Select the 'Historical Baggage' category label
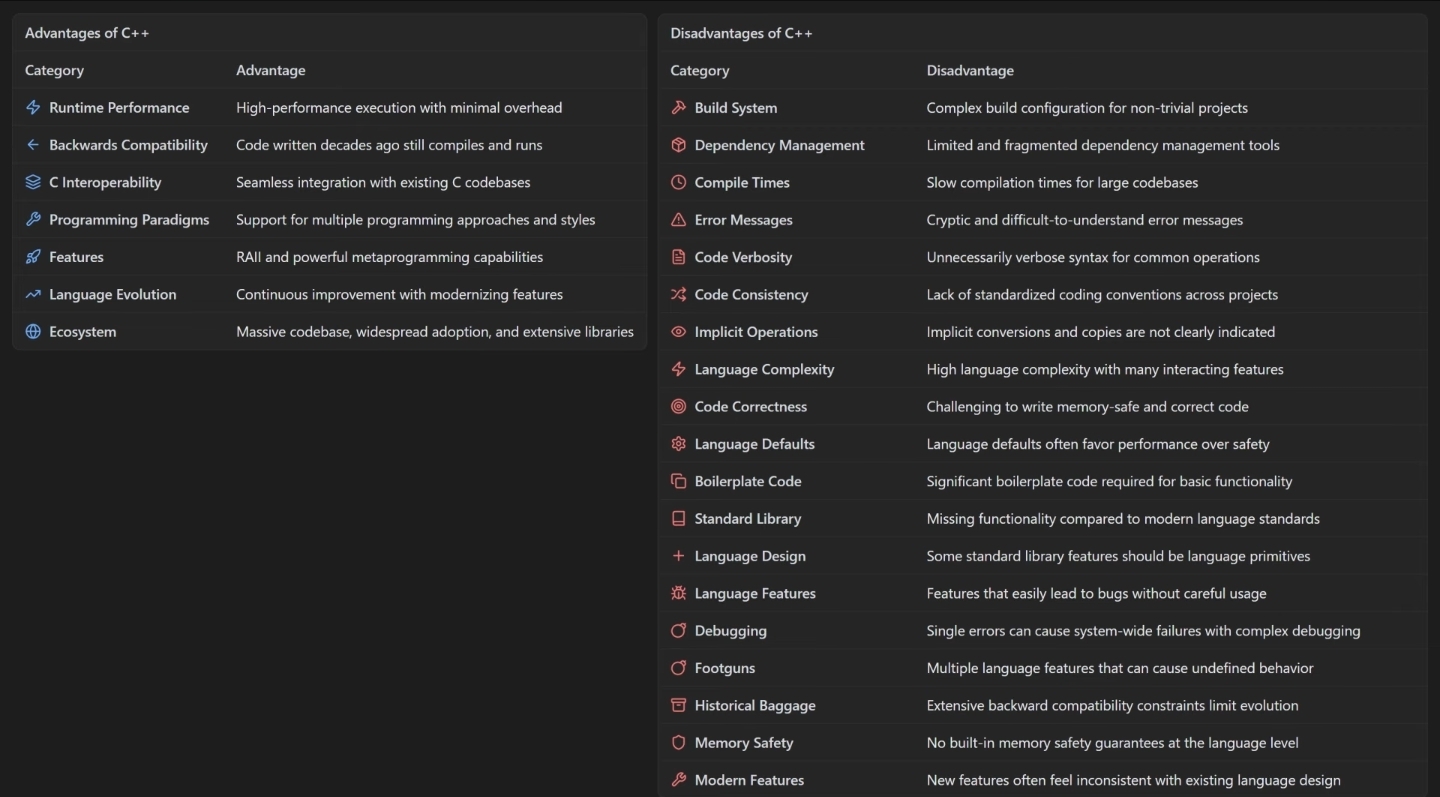Viewport: 1440px width, 797px height. pyautogui.click(x=755, y=705)
